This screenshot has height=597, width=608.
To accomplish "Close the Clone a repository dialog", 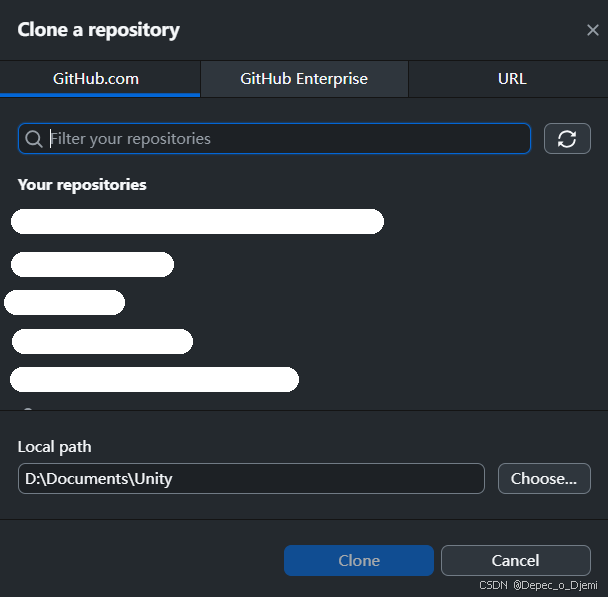I will tap(592, 30).
